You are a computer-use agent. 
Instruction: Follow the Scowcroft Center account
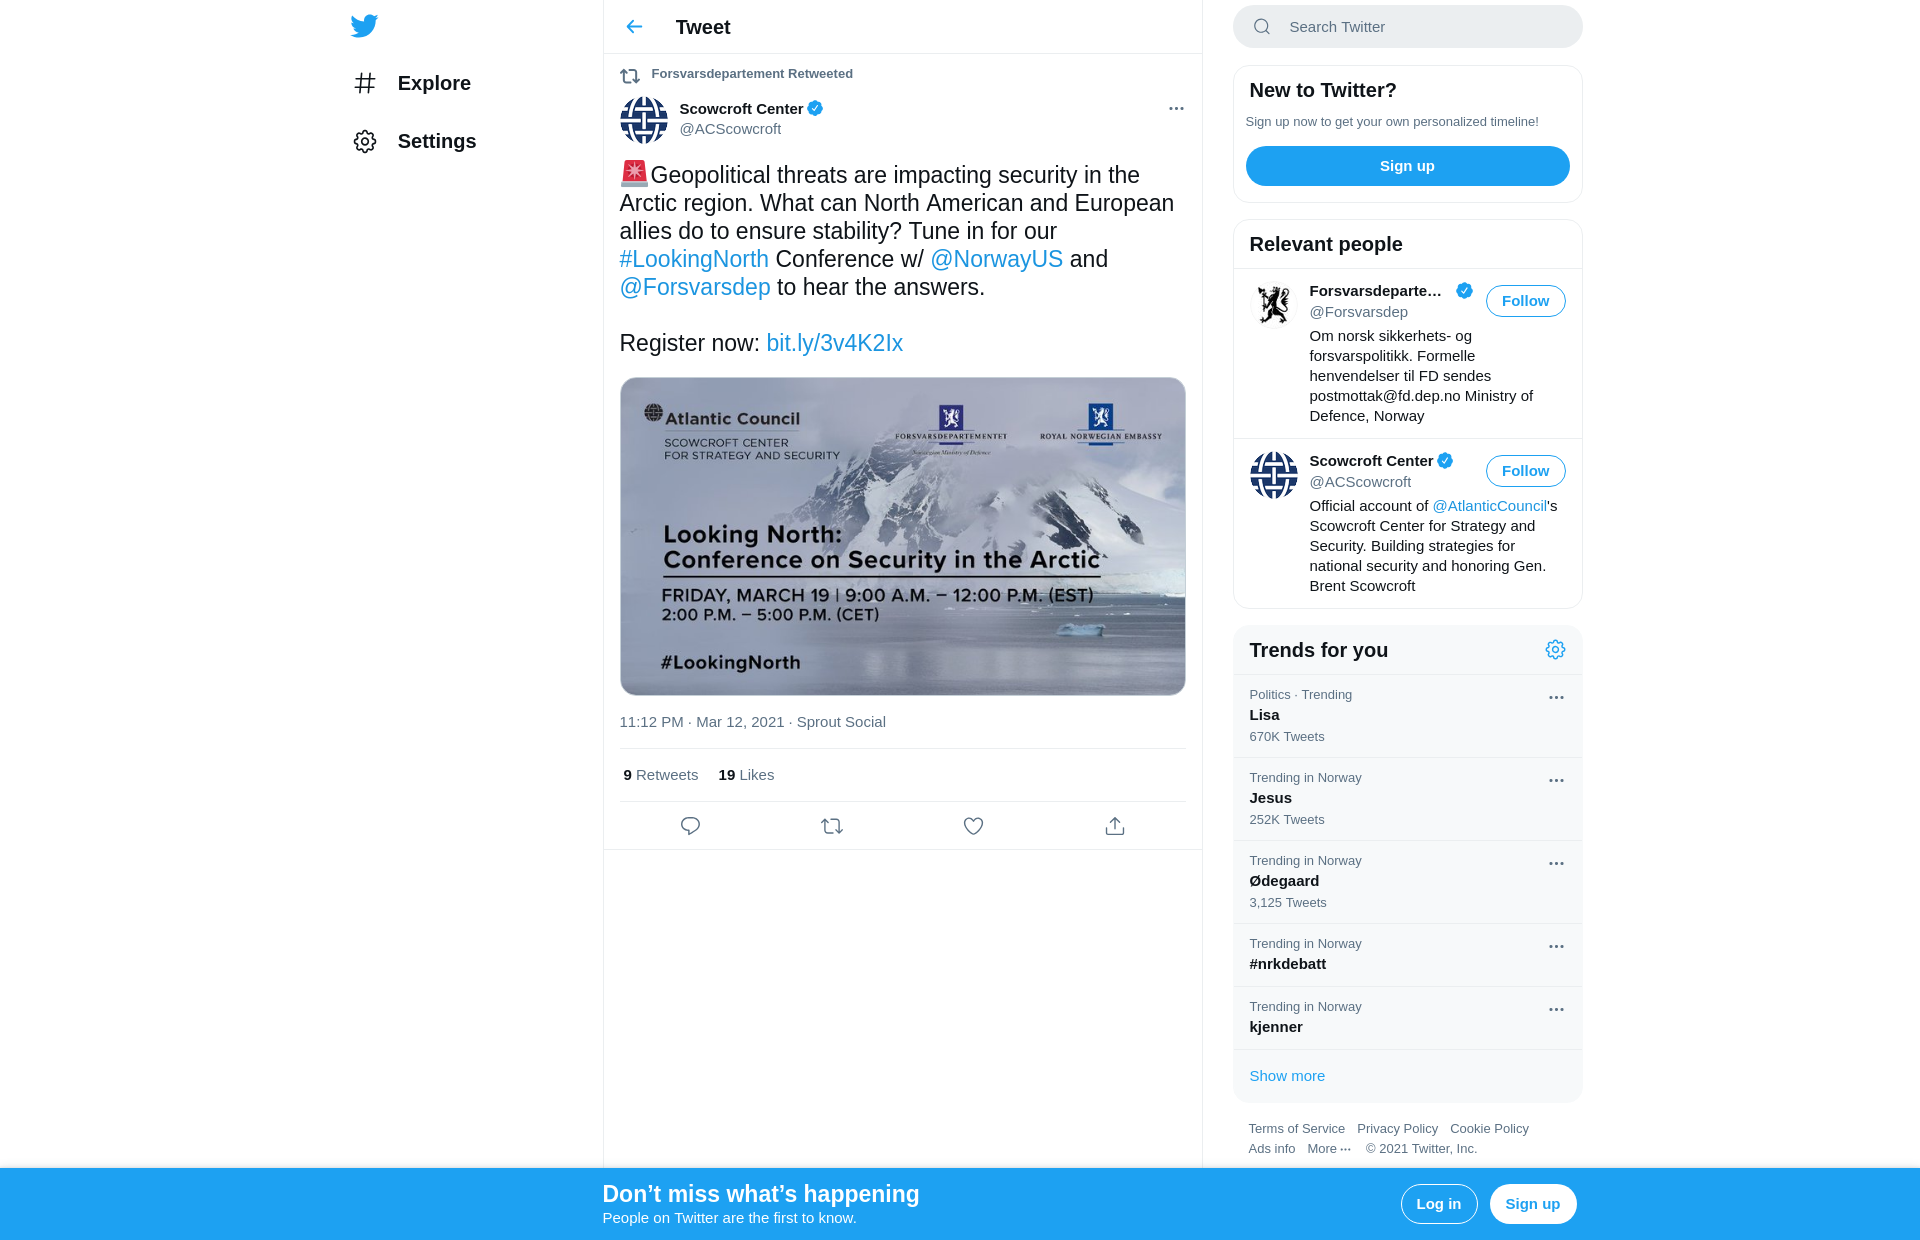pos(1525,471)
